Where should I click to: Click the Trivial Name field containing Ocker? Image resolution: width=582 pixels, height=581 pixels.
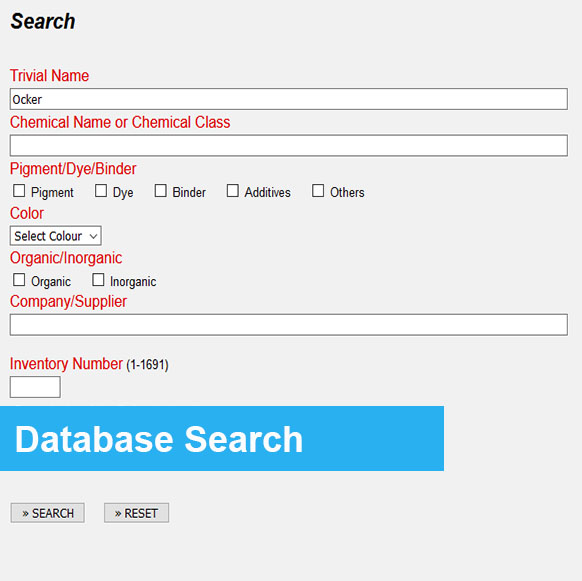288,99
